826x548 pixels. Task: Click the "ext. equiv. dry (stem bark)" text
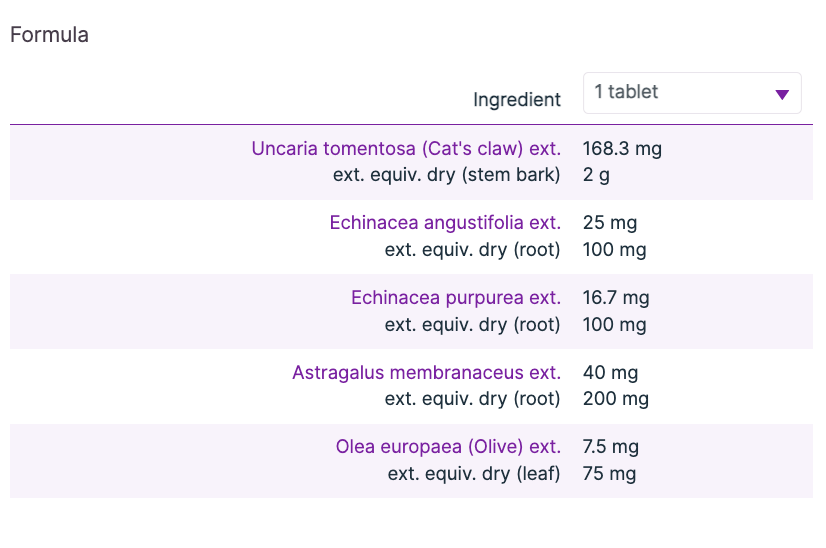click(x=446, y=175)
